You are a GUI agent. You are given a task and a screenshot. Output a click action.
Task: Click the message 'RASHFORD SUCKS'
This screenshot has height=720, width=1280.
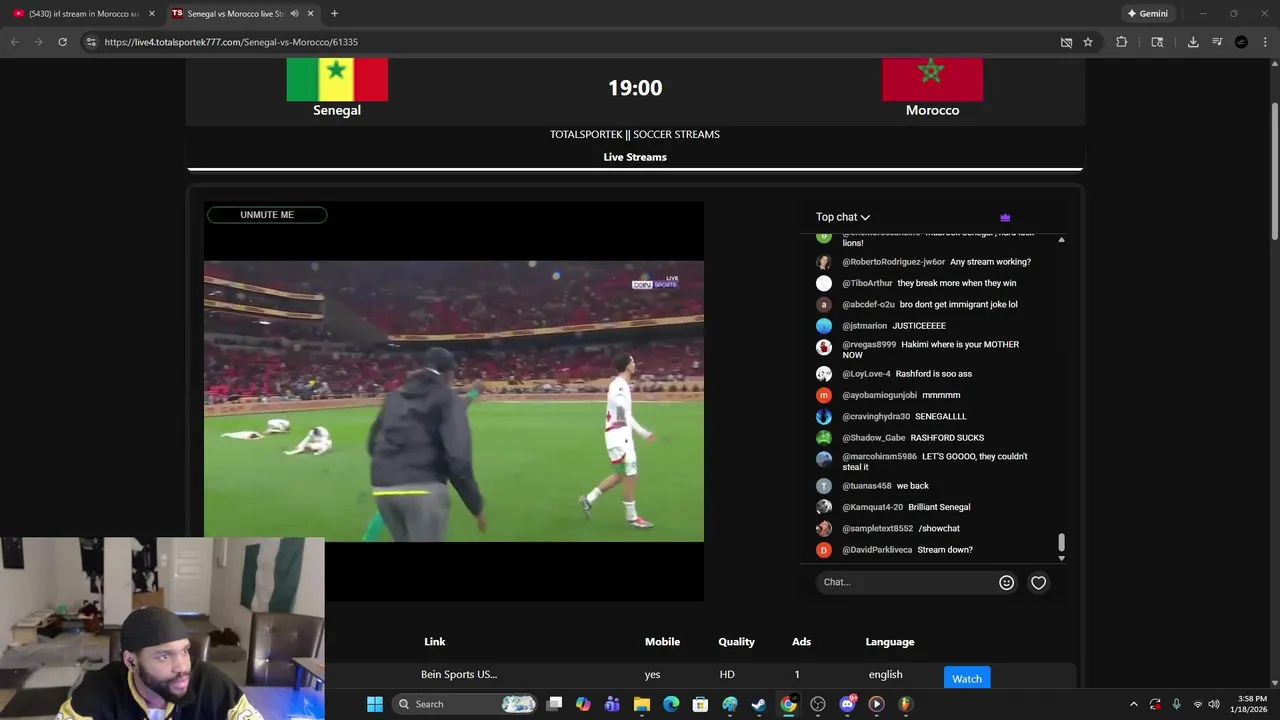[947, 438]
